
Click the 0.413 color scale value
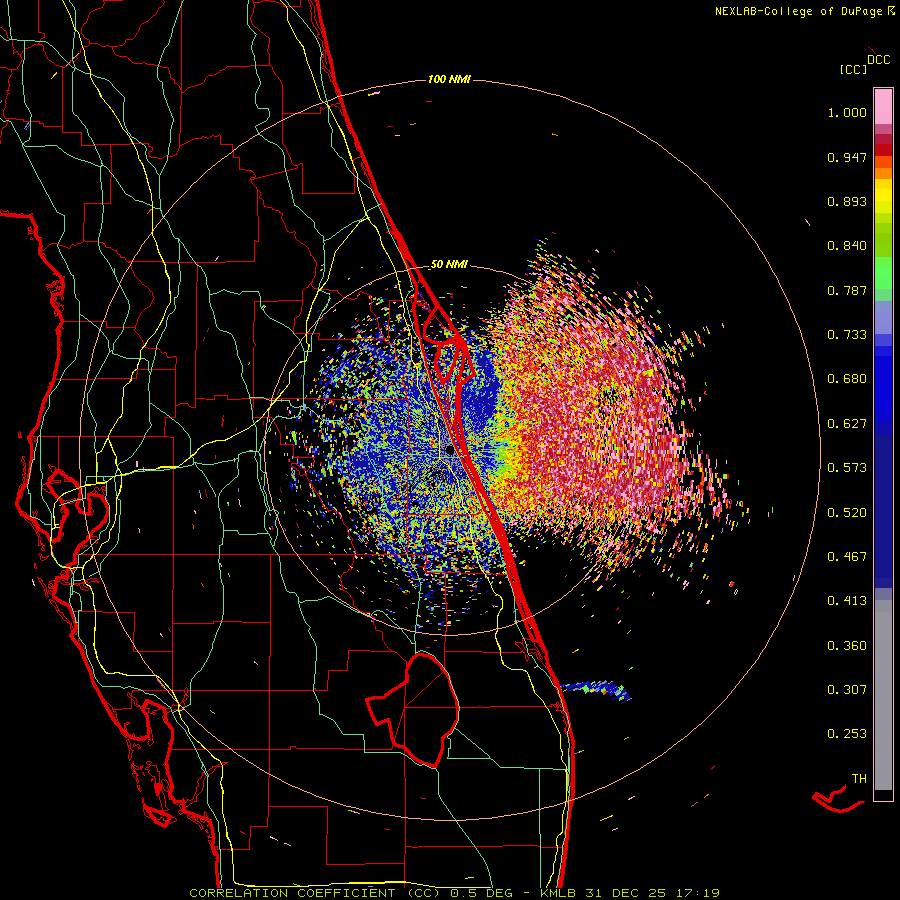tap(847, 601)
